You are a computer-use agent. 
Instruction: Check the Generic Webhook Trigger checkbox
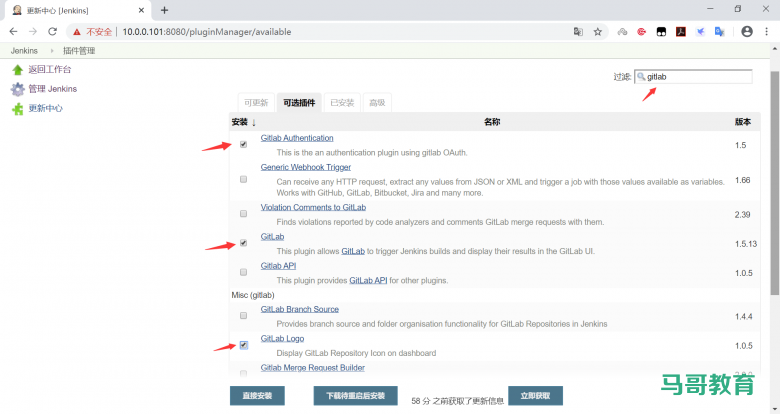tap(243, 179)
